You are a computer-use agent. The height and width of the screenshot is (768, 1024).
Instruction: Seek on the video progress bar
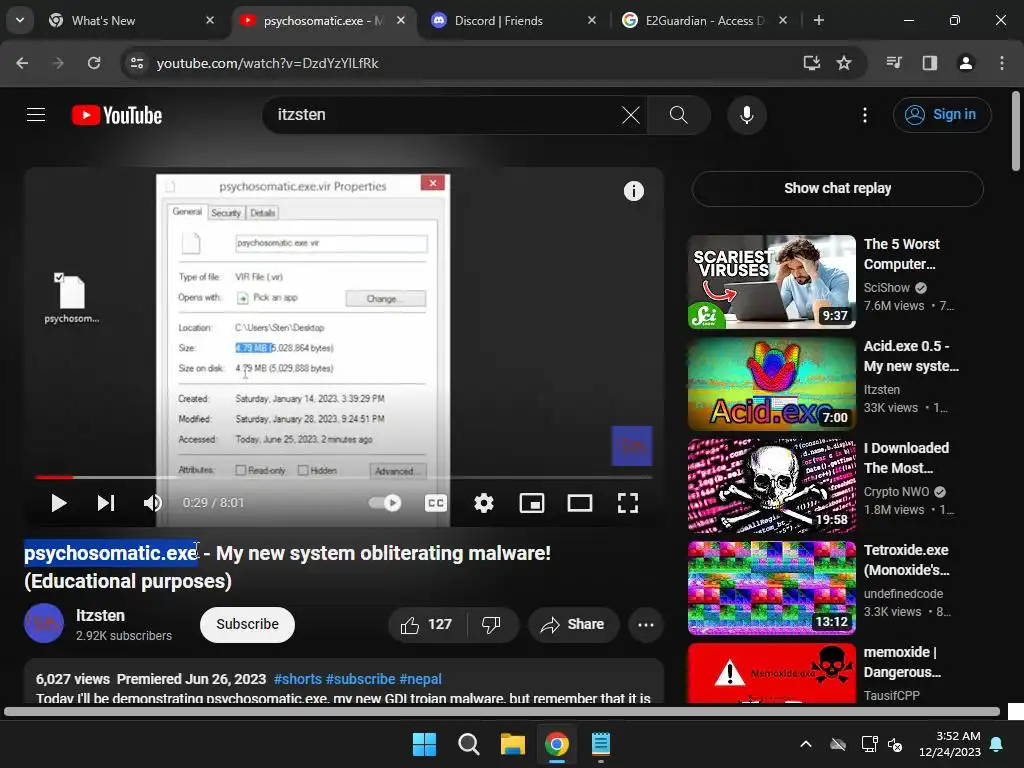344,477
